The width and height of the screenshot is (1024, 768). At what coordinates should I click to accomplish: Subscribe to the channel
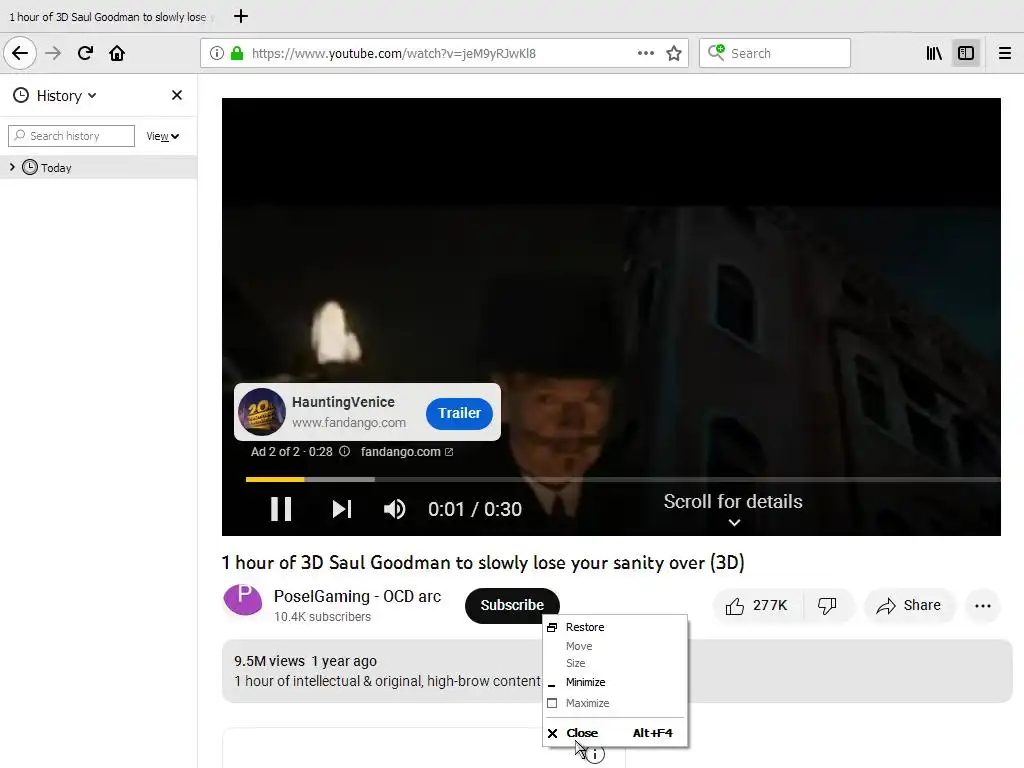(512, 605)
